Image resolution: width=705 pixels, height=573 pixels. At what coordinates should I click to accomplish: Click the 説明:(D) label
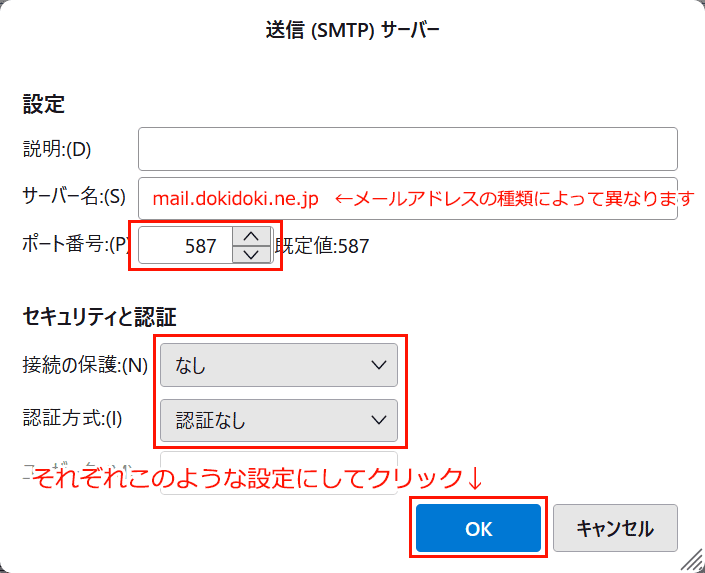[57, 149]
